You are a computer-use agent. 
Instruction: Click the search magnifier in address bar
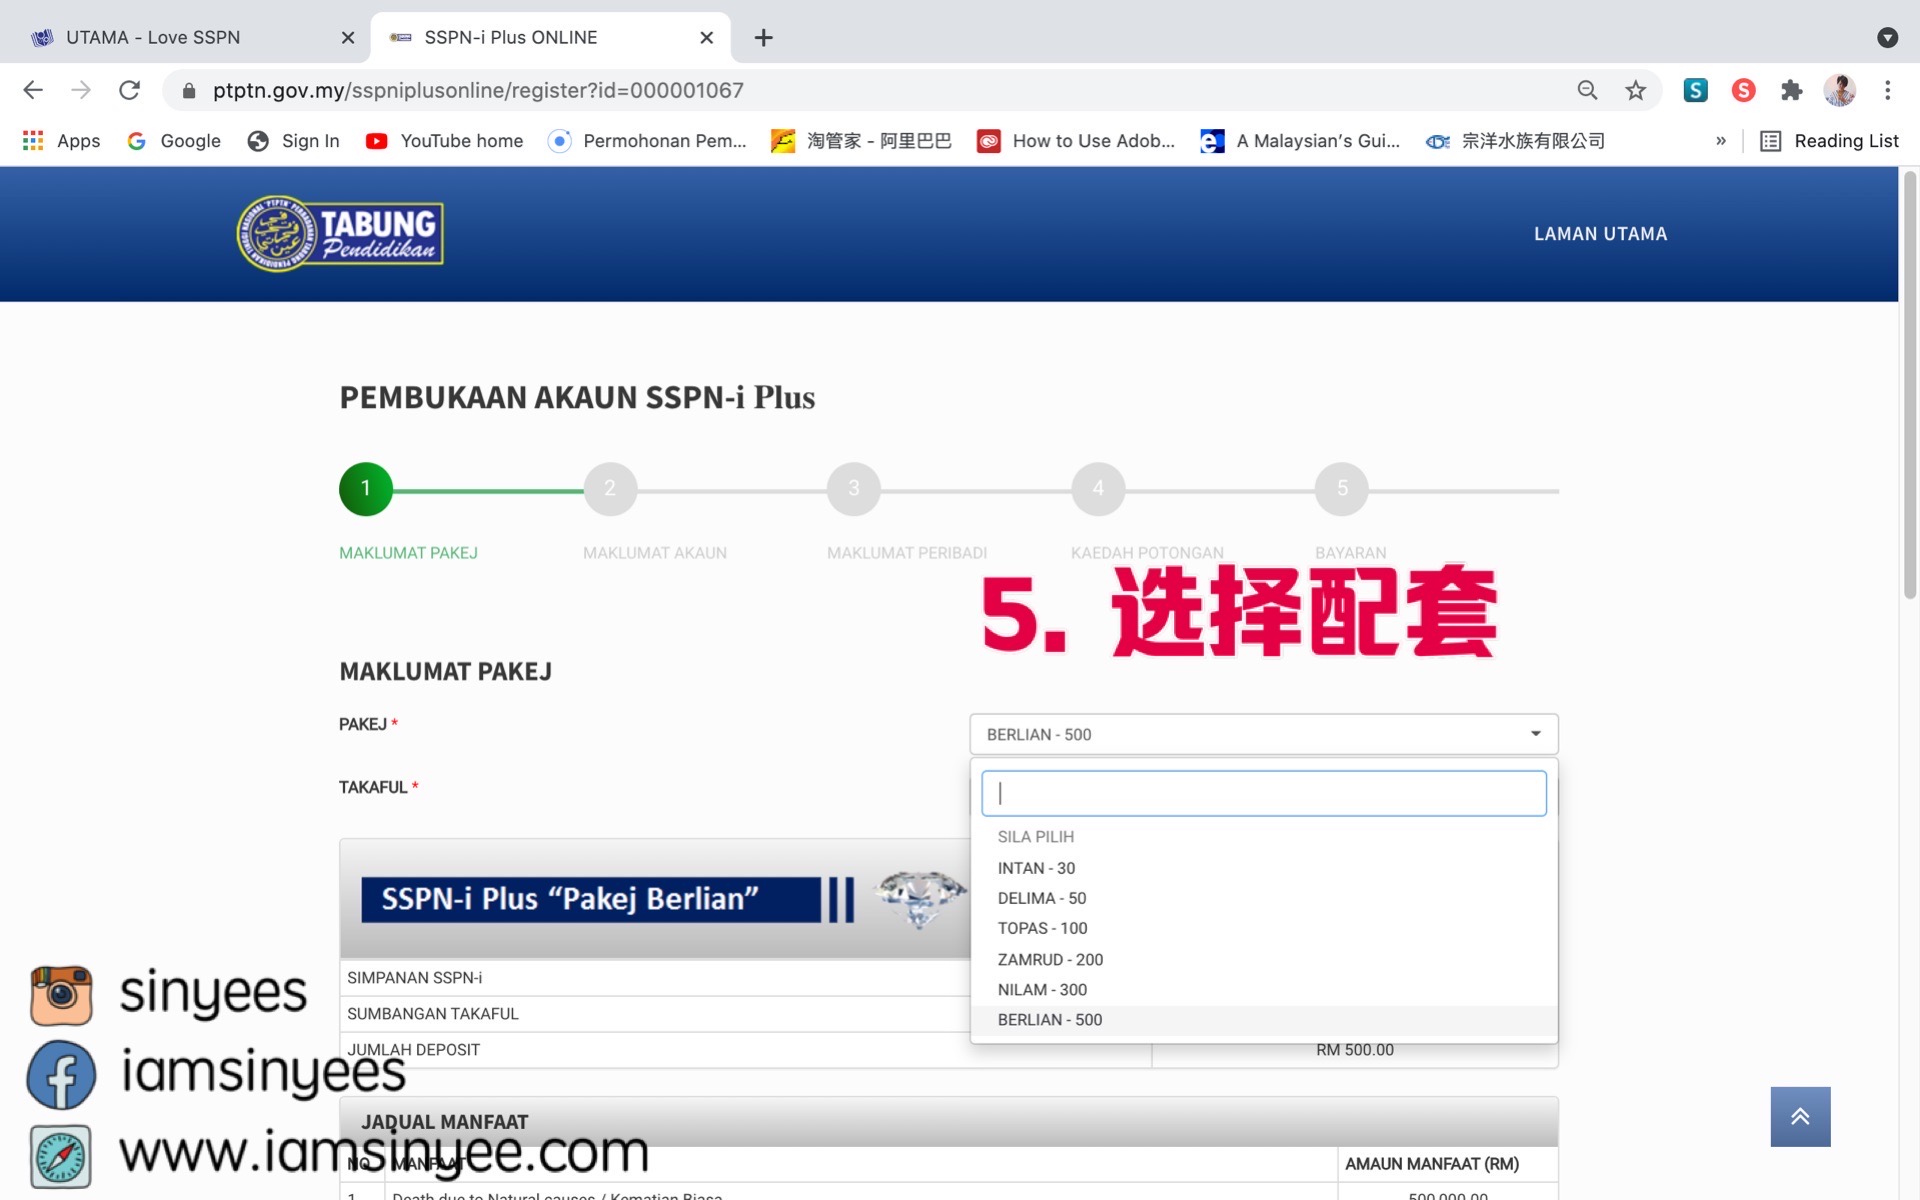[x=1587, y=90]
